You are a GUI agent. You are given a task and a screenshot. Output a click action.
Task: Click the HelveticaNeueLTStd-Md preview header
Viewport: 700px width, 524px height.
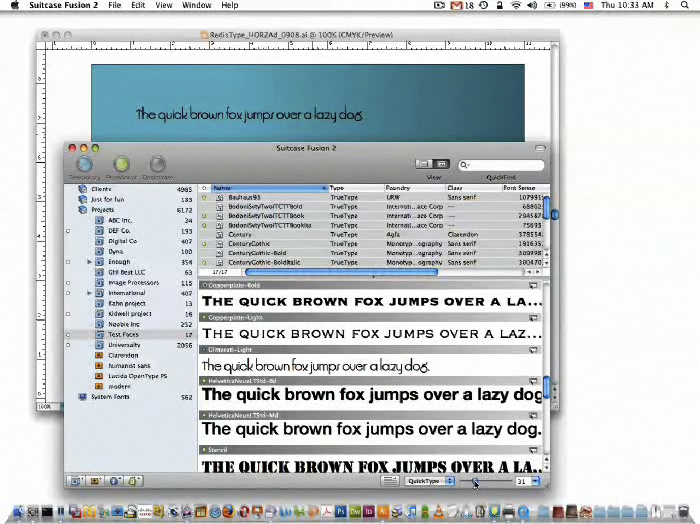(x=371, y=416)
